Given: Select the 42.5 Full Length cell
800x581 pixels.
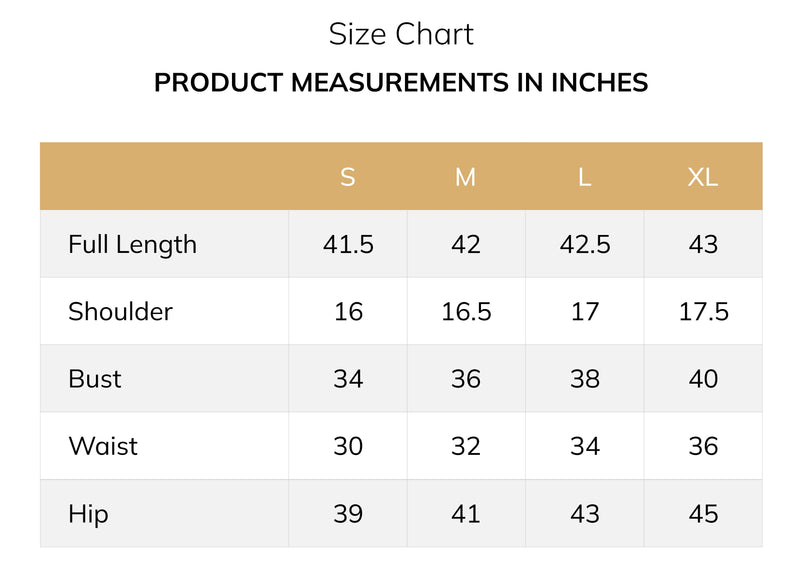Looking at the screenshot, I should pyautogui.click(x=585, y=244).
